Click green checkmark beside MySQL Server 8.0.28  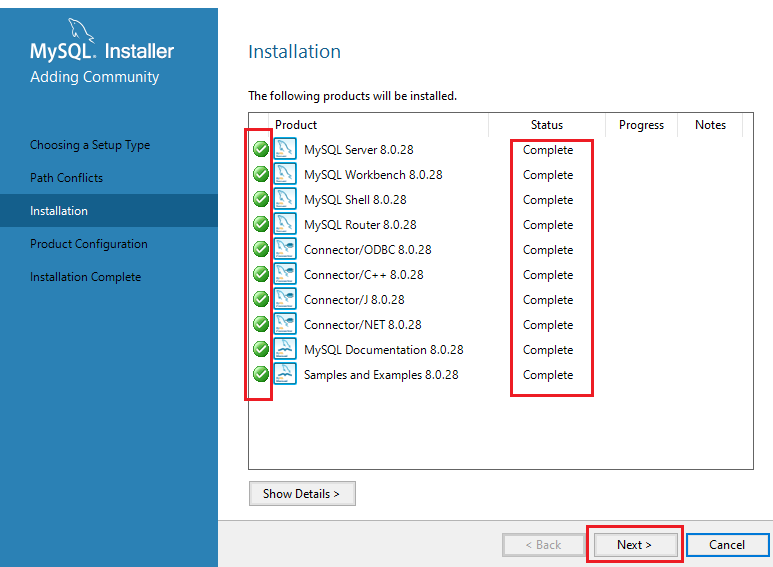[x=261, y=150]
